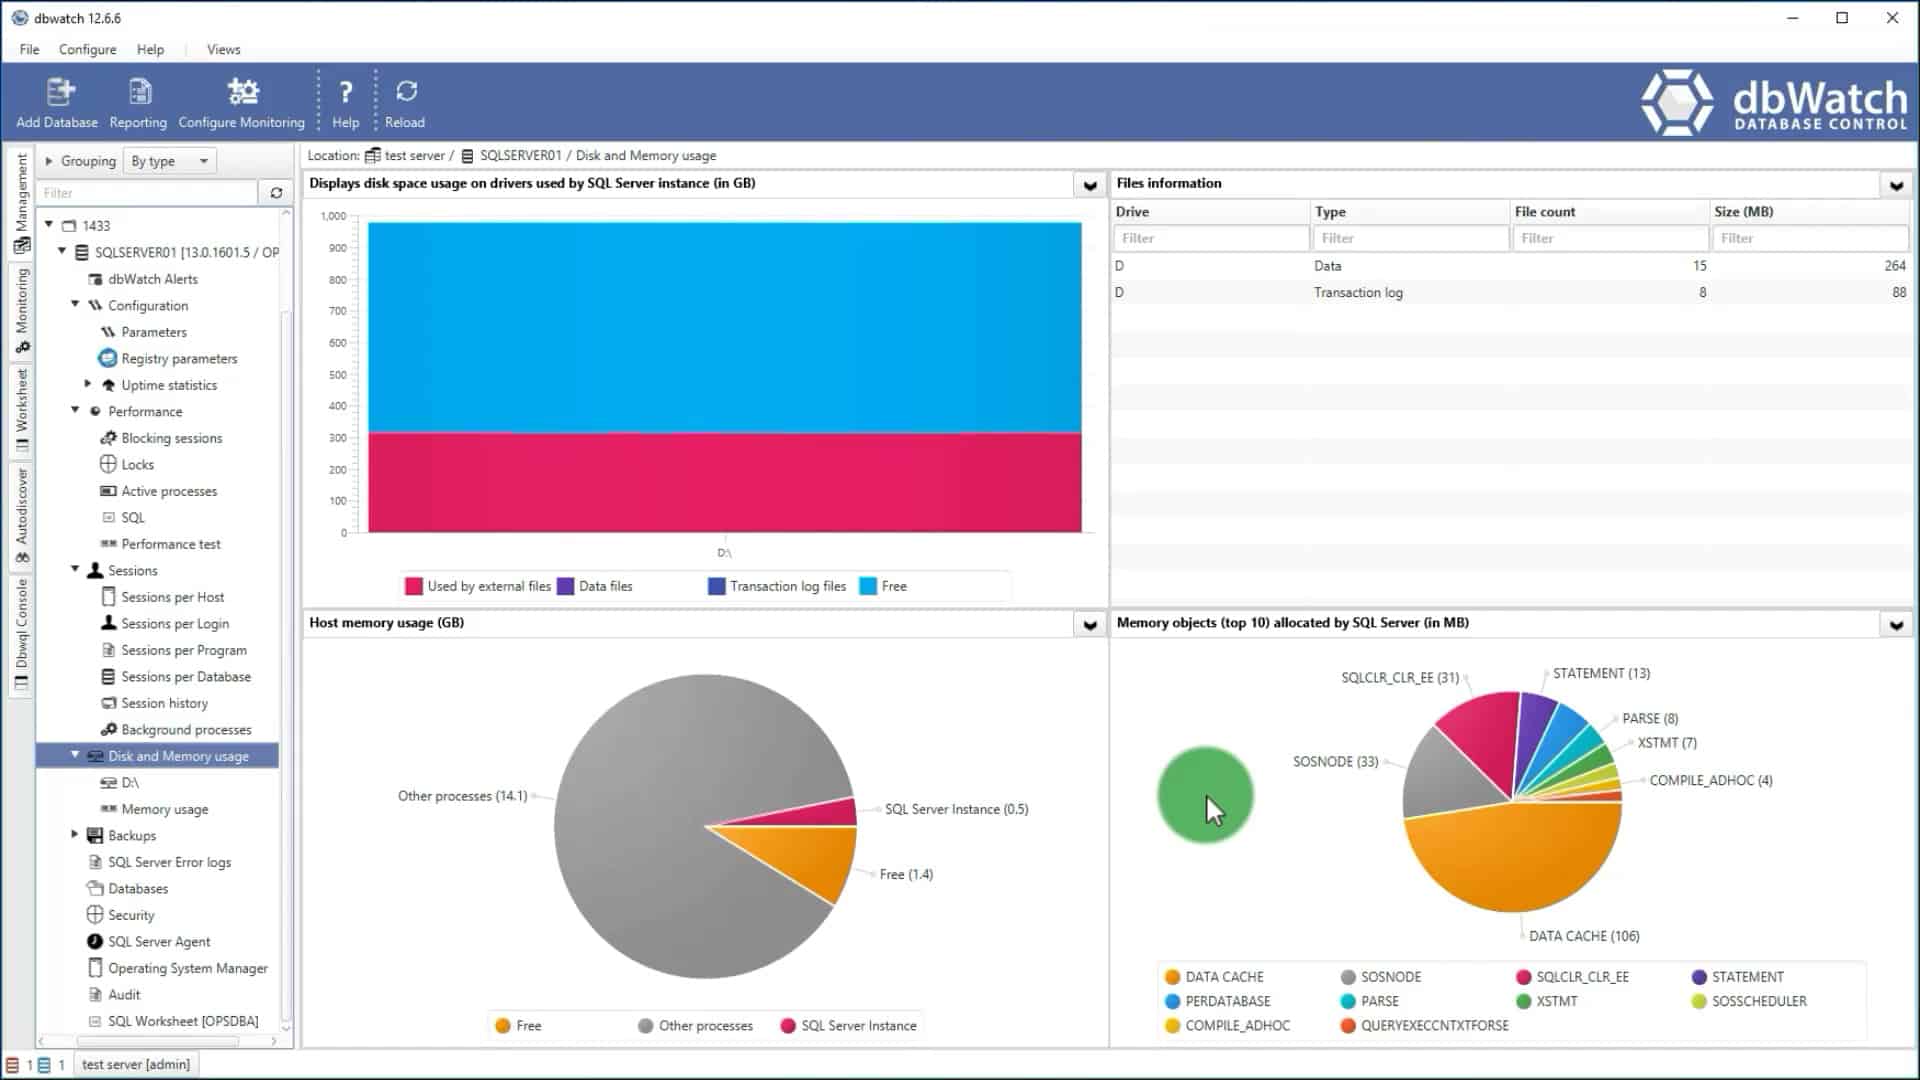Collapse the Sessions tree branch
This screenshot has height=1080, width=1920.
pyautogui.click(x=75, y=569)
